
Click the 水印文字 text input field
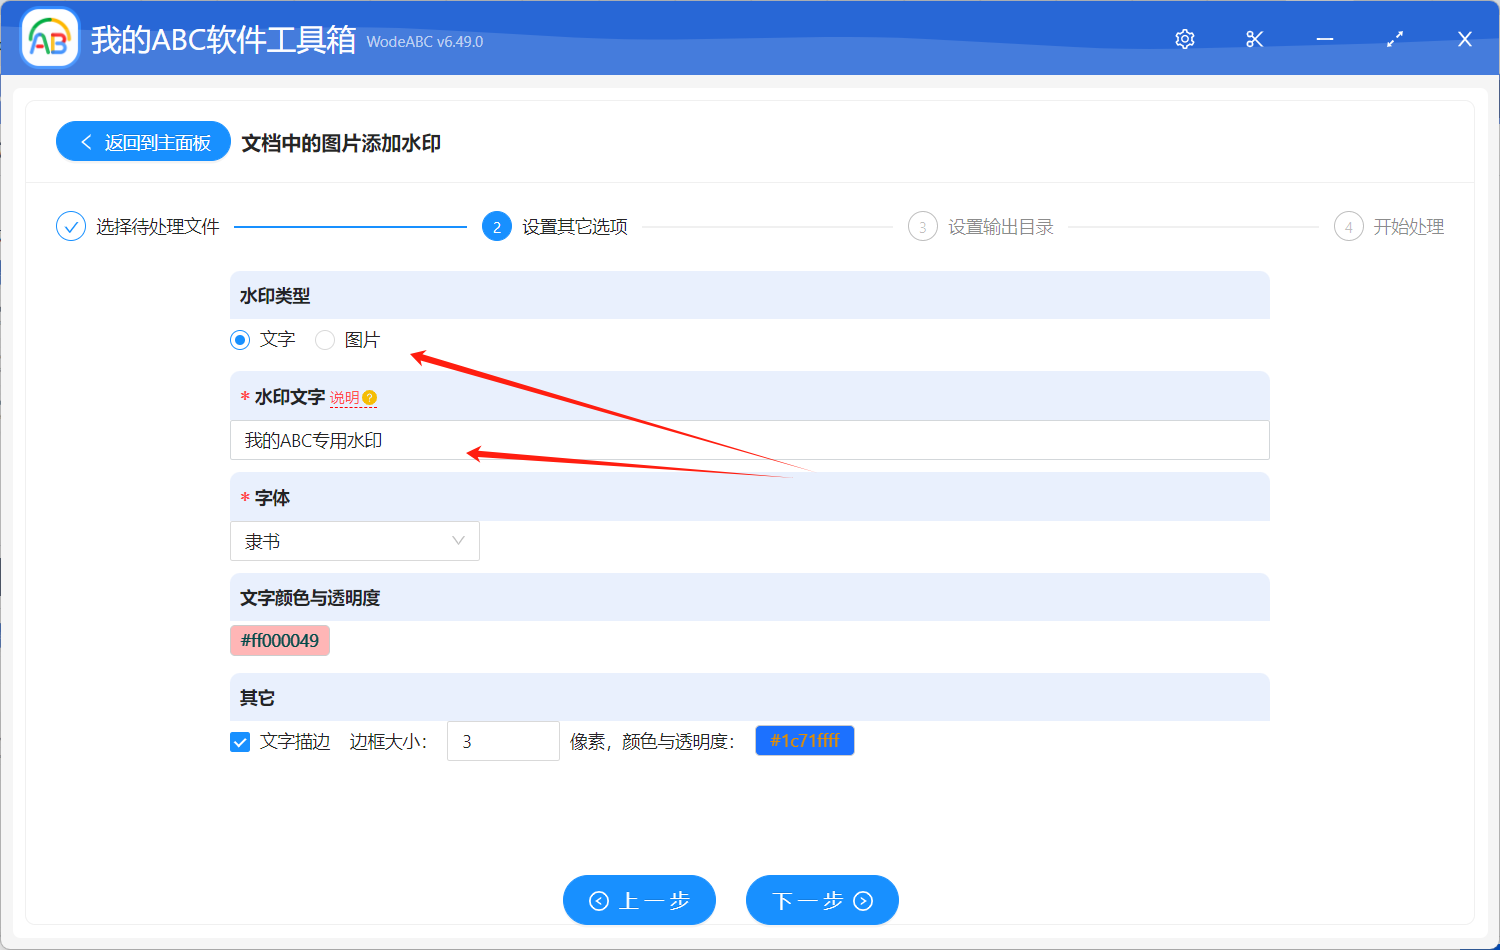(749, 440)
